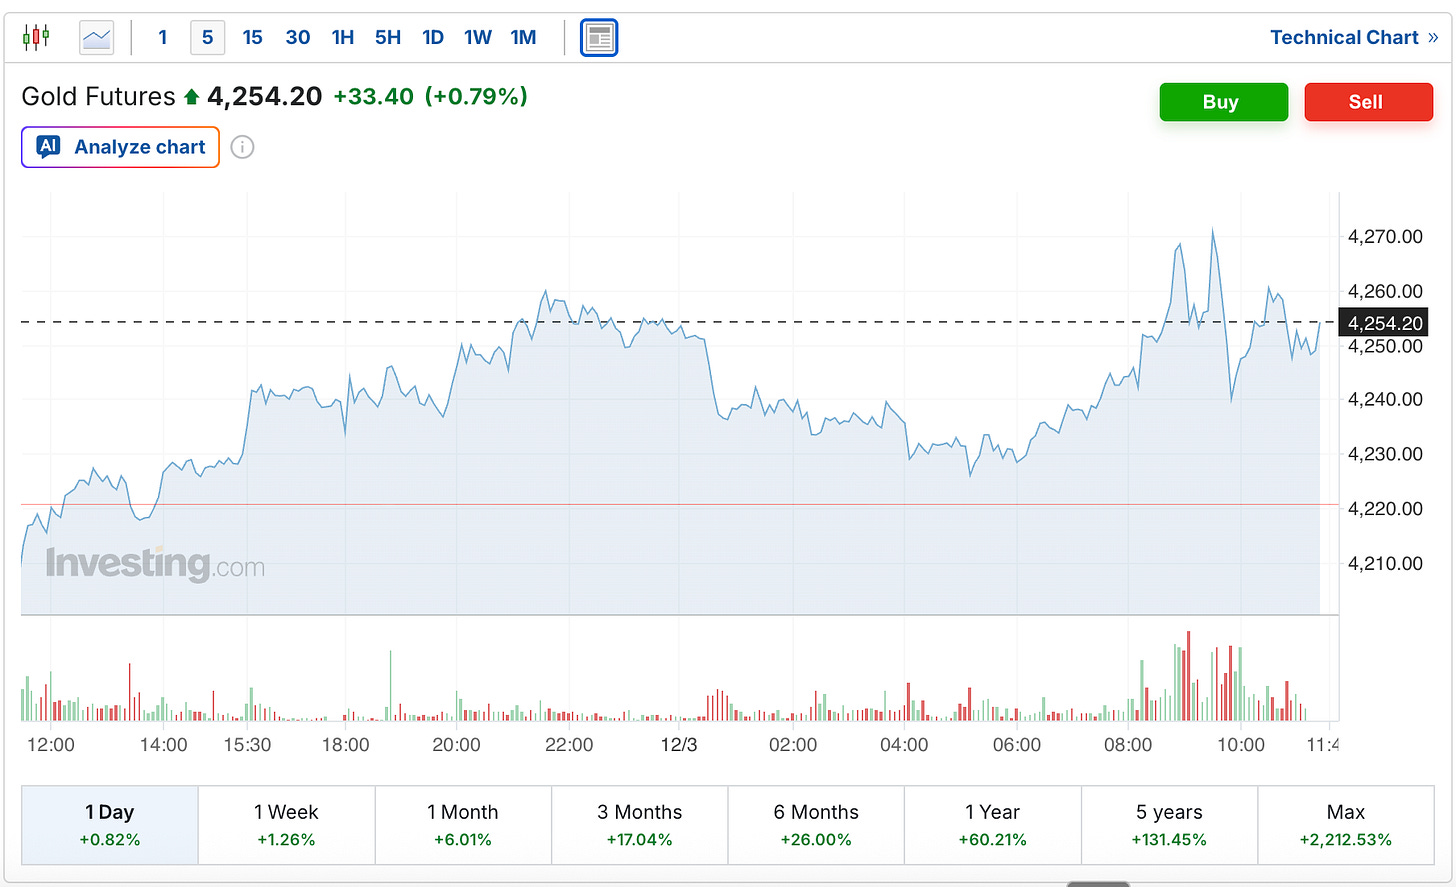Select the area chart type icon

(x=97, y=38)
